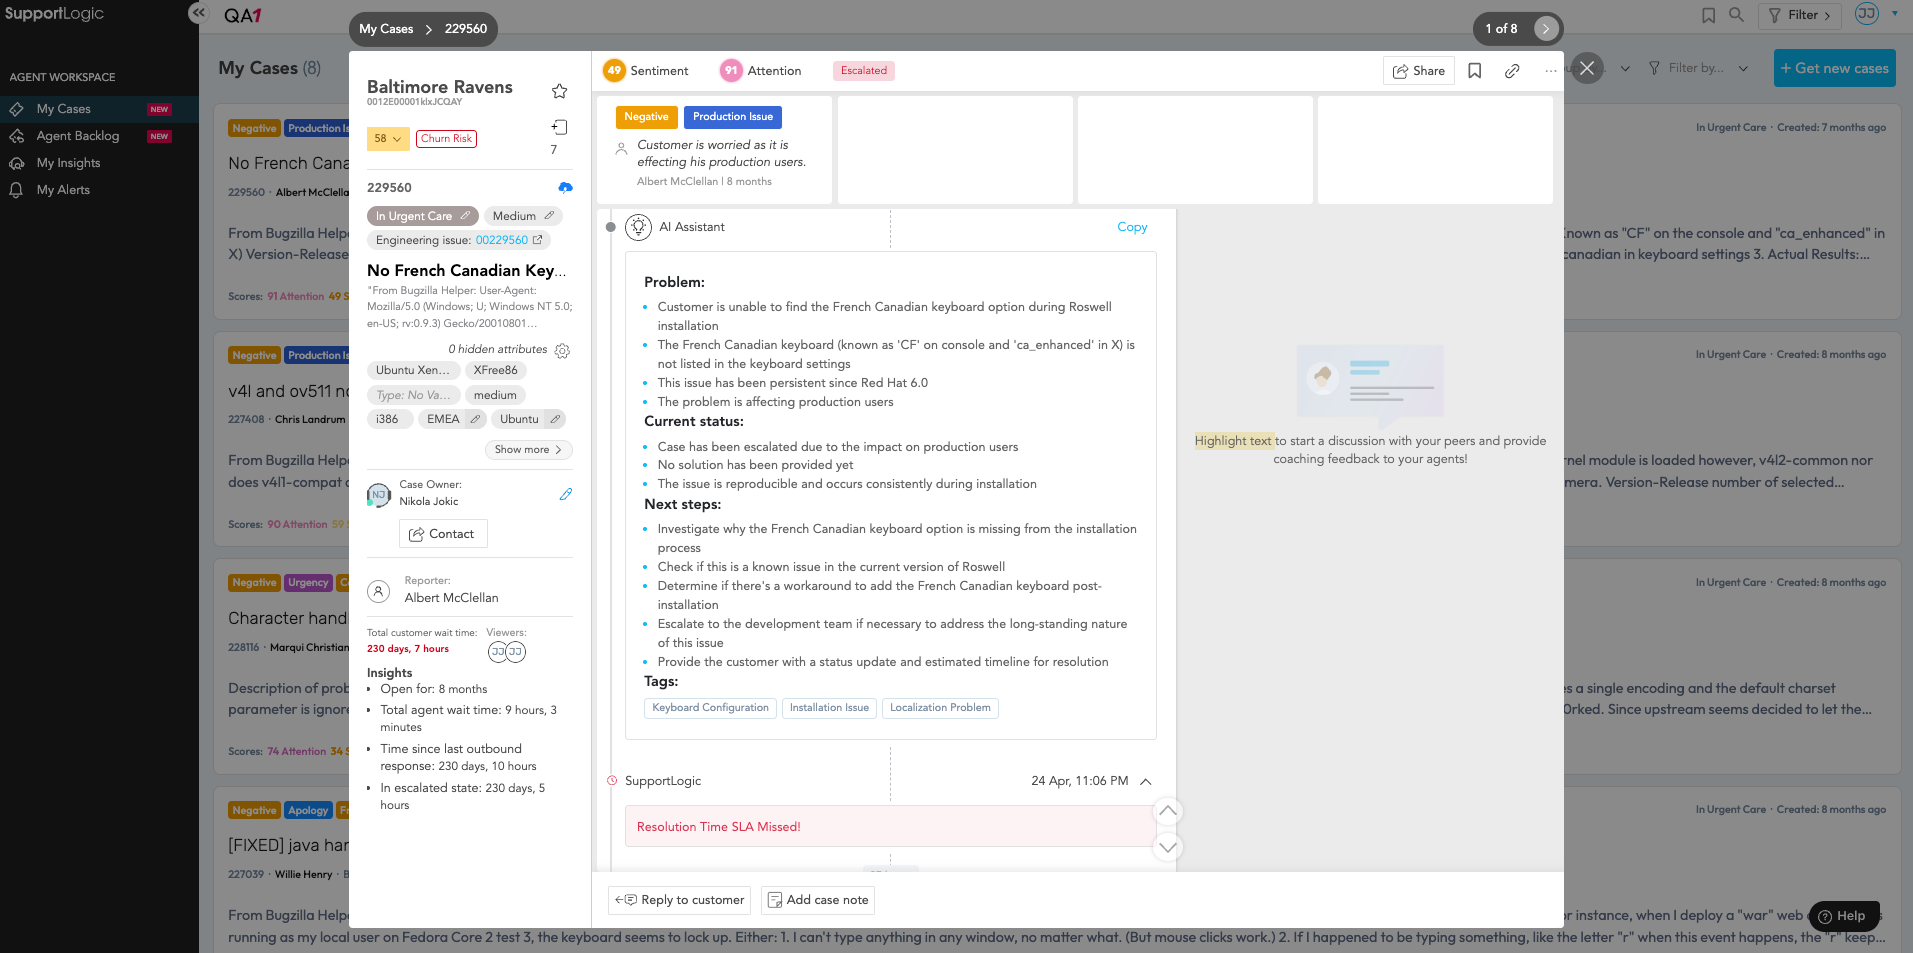This screenshot has height=953, width=1913.
Task: Open My Insights in sidebar
Action: tap(68, 163)
